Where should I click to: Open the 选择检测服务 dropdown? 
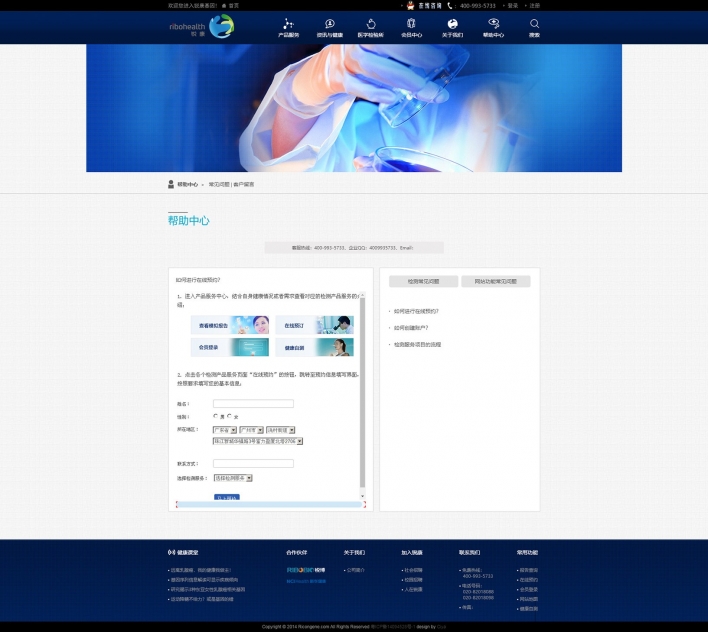point(233,478)
